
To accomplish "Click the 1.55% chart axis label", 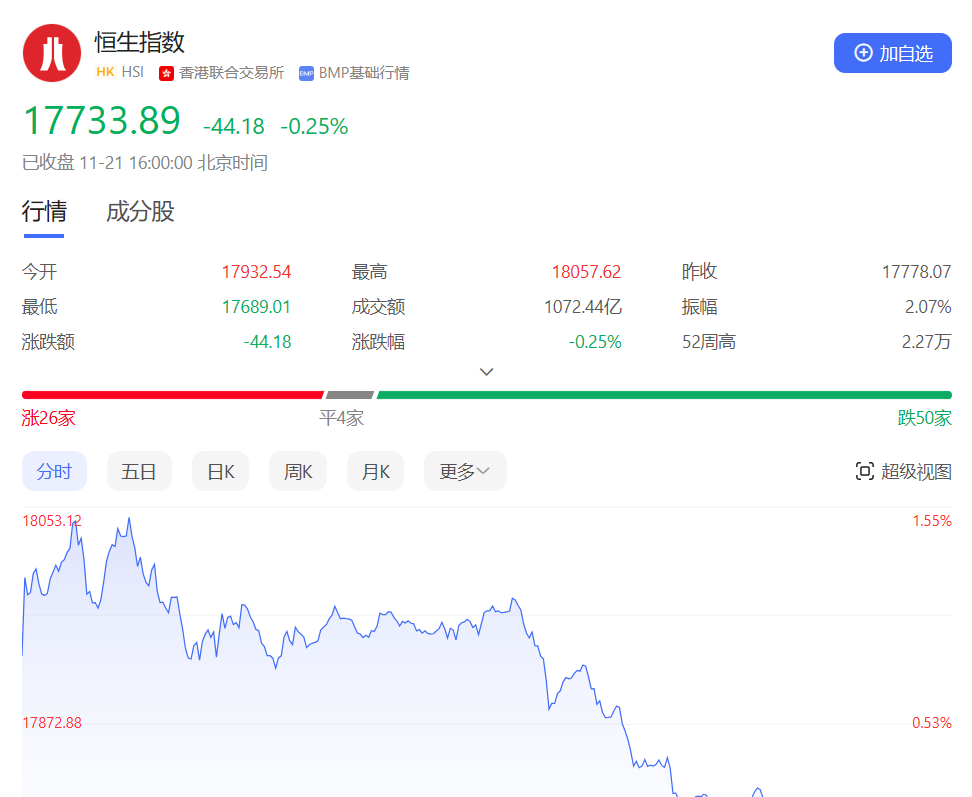I will coord(932,521).
